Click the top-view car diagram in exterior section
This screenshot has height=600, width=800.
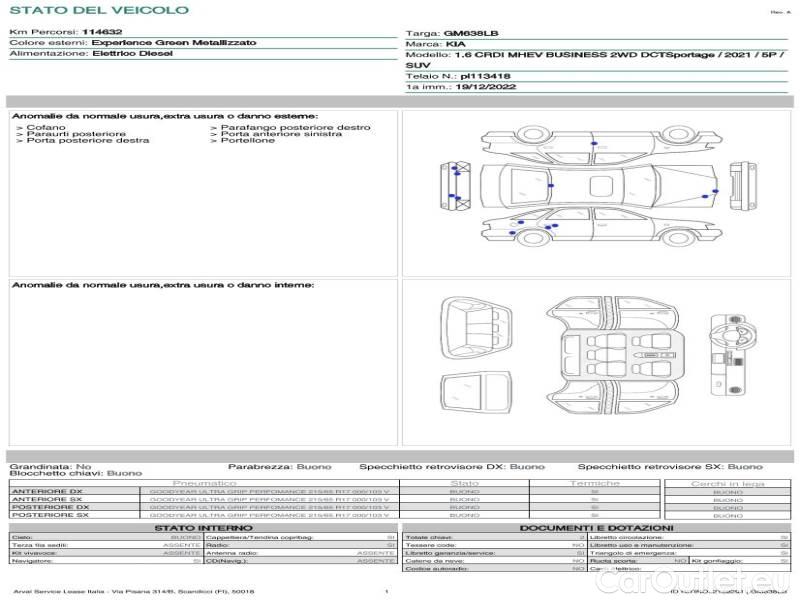598,185
